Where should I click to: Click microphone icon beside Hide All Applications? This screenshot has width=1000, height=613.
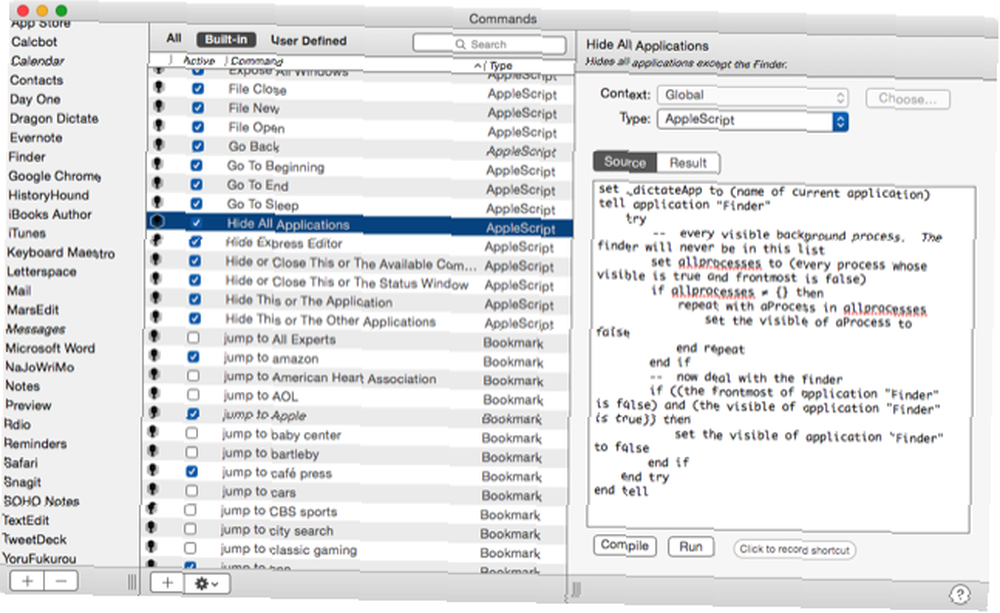pos(158,222)
